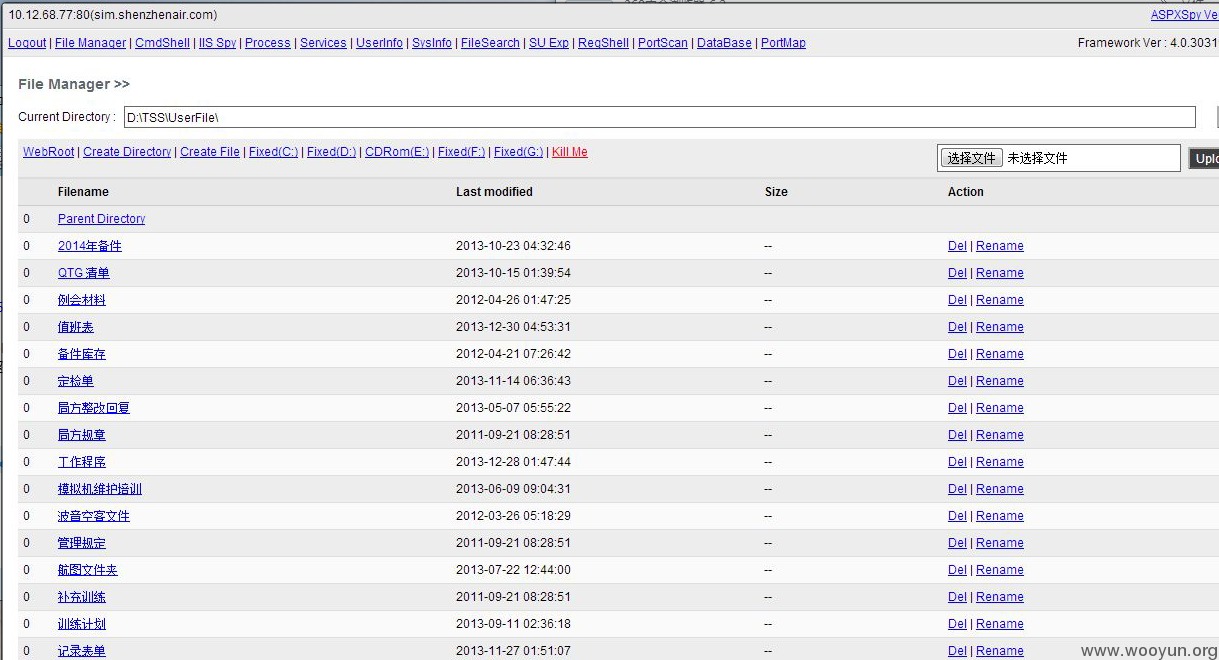Screen dimensions: 1219x660
Task: Open the 训练计划 folder
Action: coord(81,624)
